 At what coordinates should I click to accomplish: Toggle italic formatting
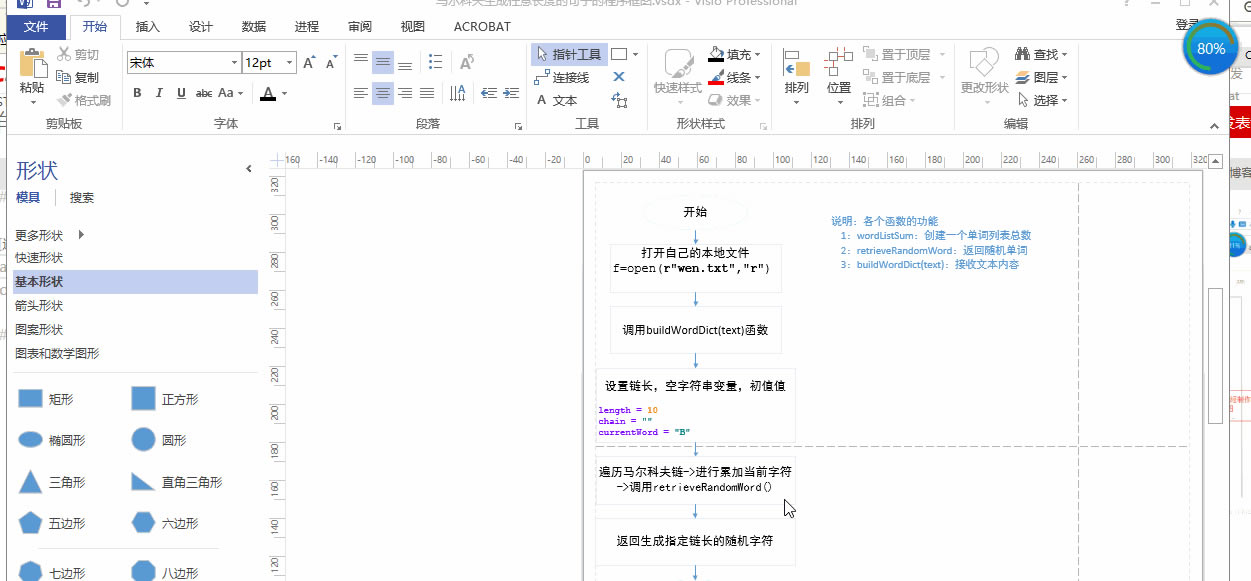point(159,93)
